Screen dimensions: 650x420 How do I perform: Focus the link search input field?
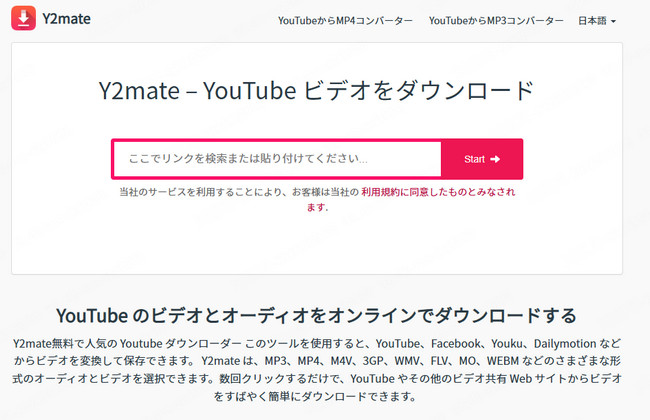277,159
